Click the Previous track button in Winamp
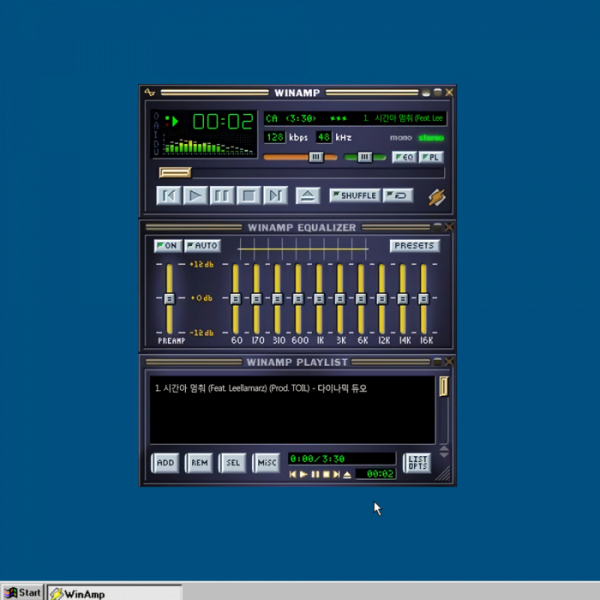This screenshot has height=600, width=600. [170, 196]
